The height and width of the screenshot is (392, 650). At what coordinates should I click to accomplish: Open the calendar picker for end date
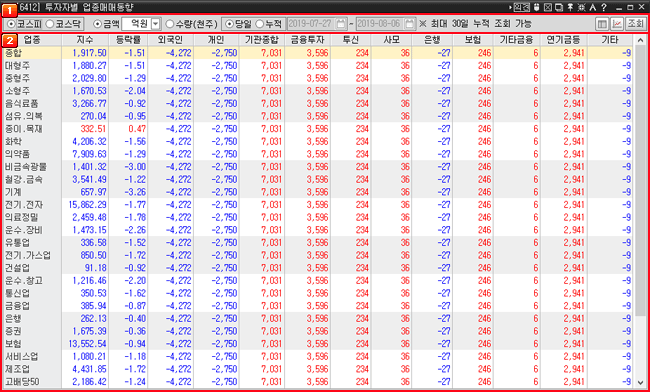pyautogui.click(x=410, y=24)
